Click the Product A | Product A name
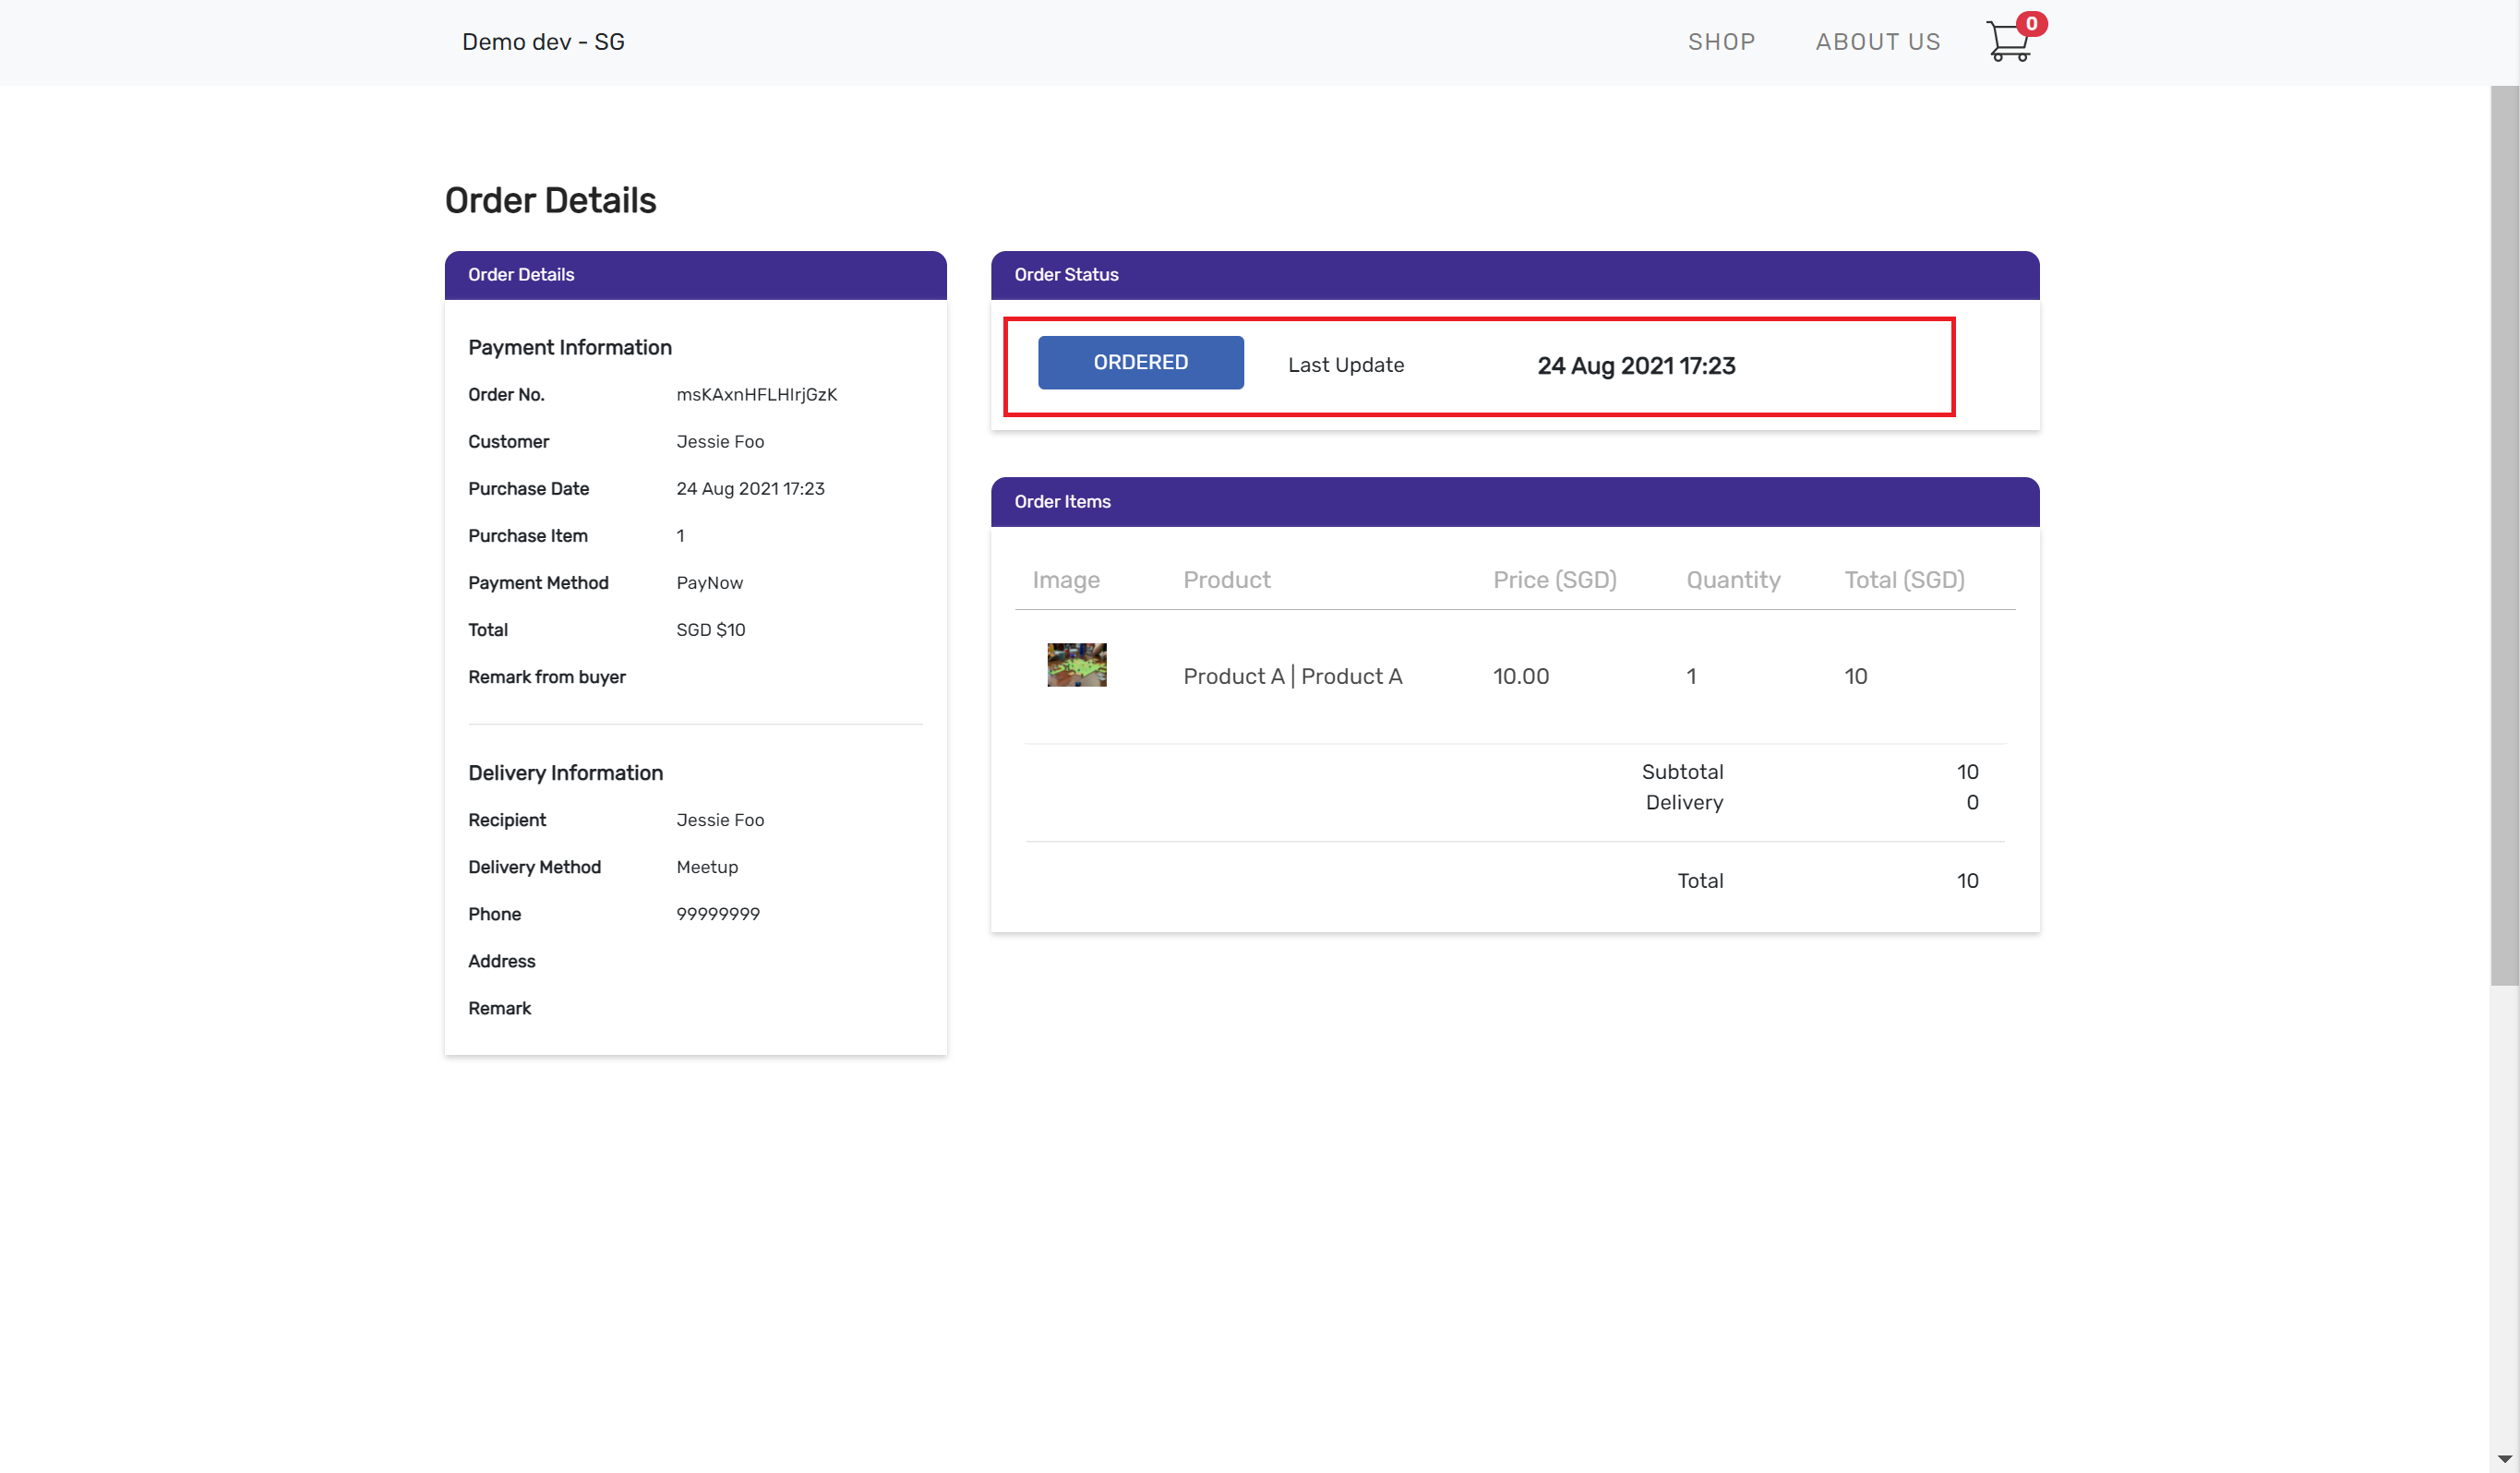The height and width of the screenshot is (1473, 2520). coord(1292,677)
